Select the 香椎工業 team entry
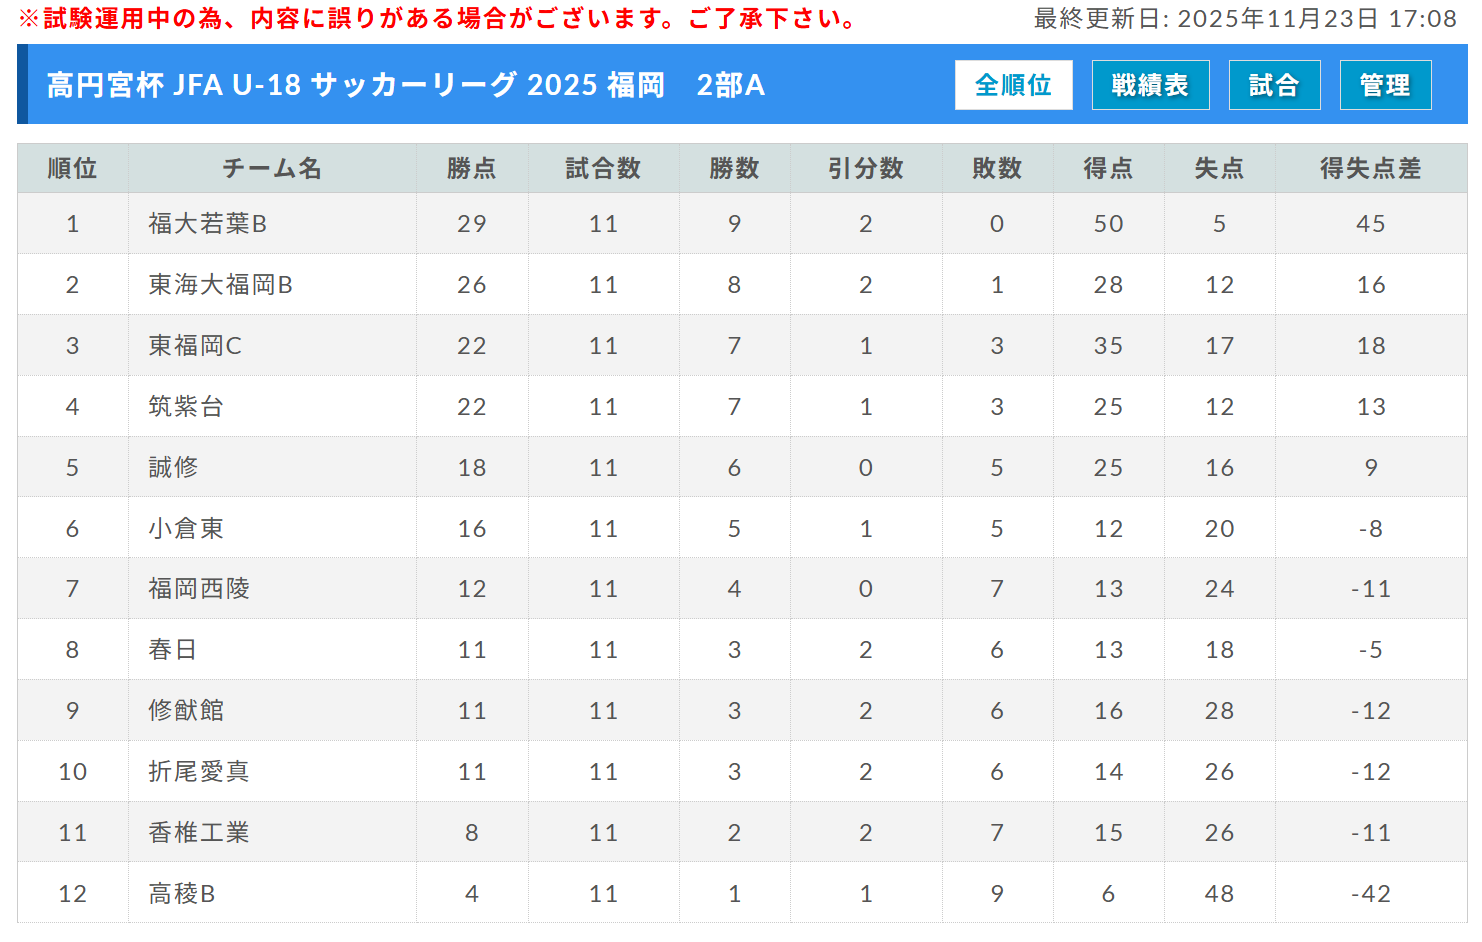1482x942 pixels. tap(199, 832)
